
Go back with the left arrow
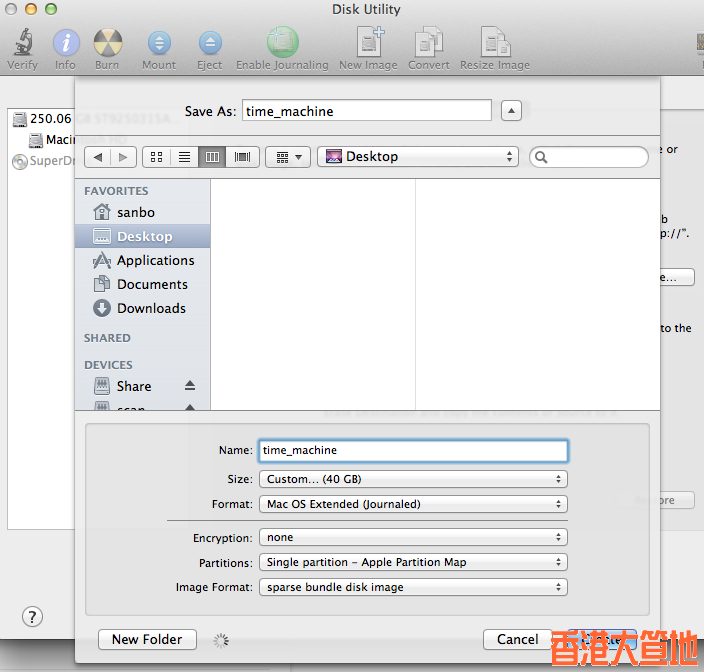[97, 157]
